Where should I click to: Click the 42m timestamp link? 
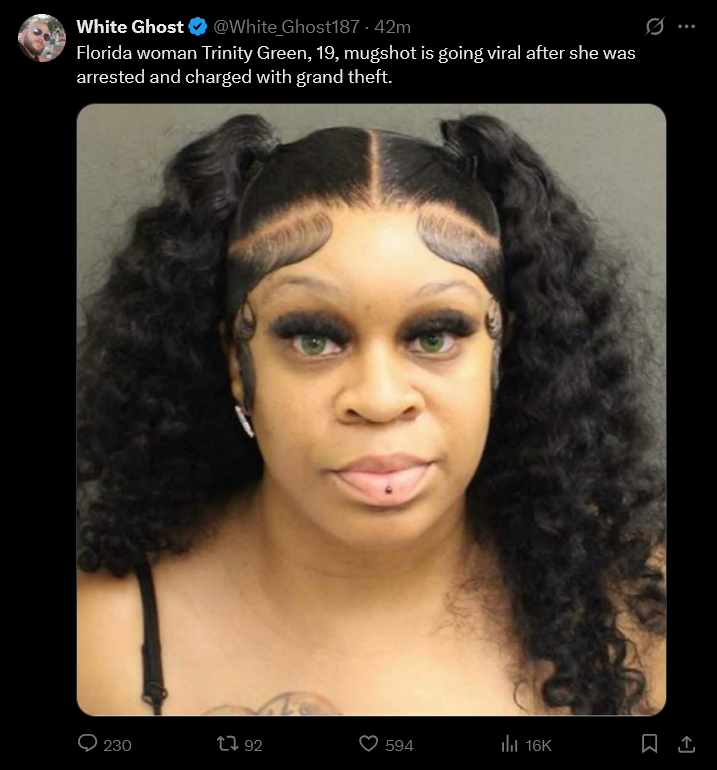(x=392, y=27)
